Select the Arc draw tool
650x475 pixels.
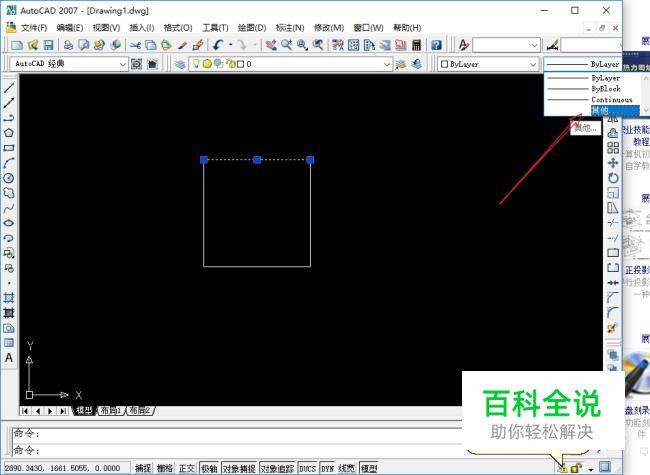point(9,163)
